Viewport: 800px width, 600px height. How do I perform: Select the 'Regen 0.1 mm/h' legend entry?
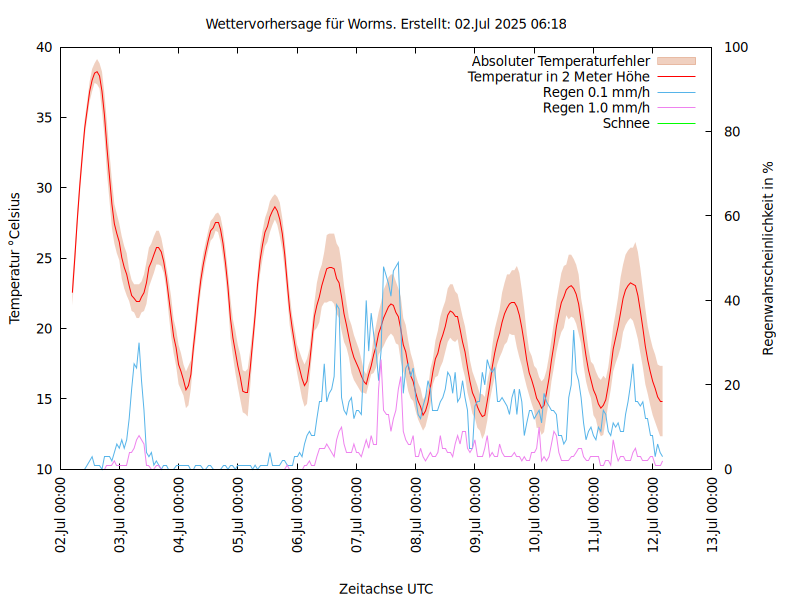click(596, 93)
